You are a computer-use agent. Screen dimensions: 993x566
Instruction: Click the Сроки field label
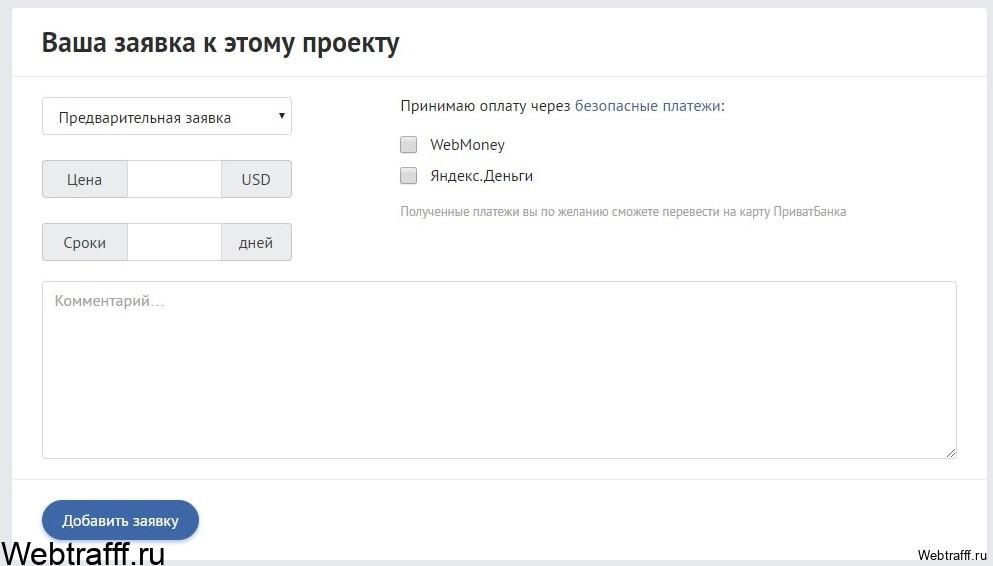[84, 242]
